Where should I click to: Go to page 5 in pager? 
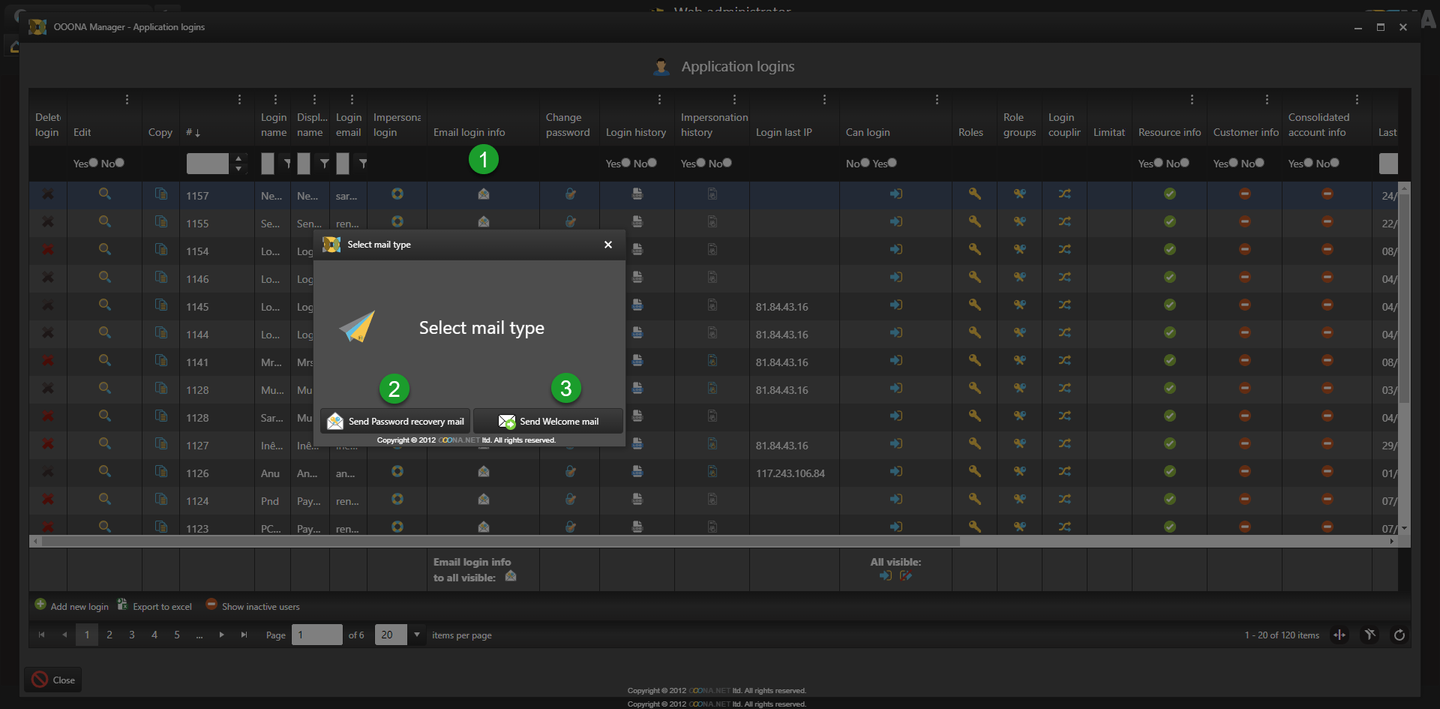click(x=177, y=635)
